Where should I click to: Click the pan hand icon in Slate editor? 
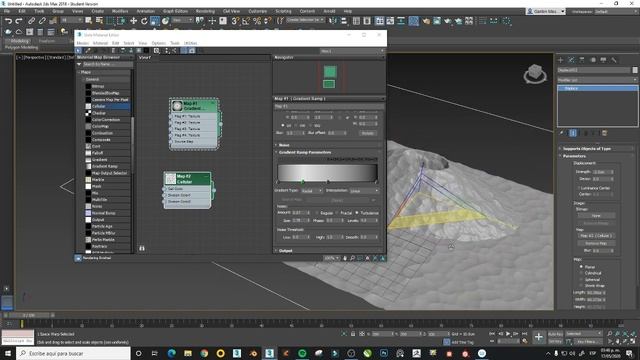(345, 258)
